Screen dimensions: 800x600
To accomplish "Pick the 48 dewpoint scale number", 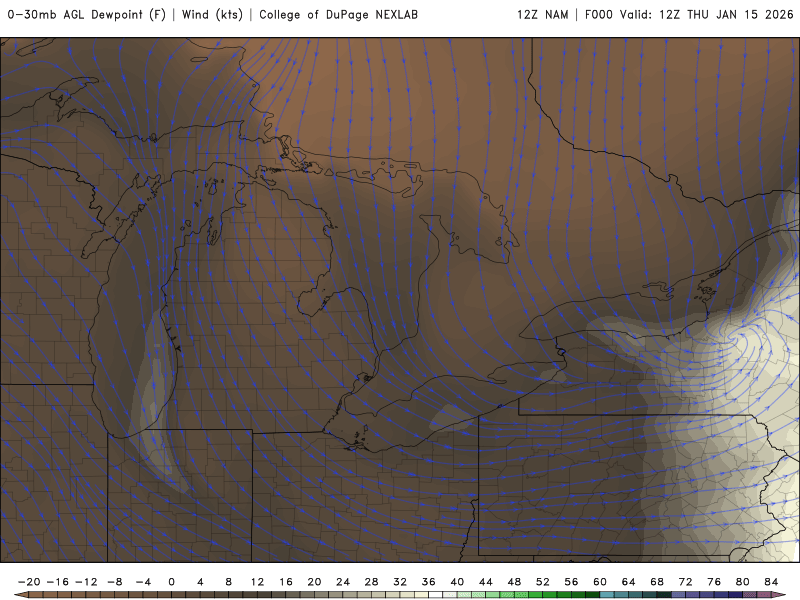I will (x=514, y=582).
